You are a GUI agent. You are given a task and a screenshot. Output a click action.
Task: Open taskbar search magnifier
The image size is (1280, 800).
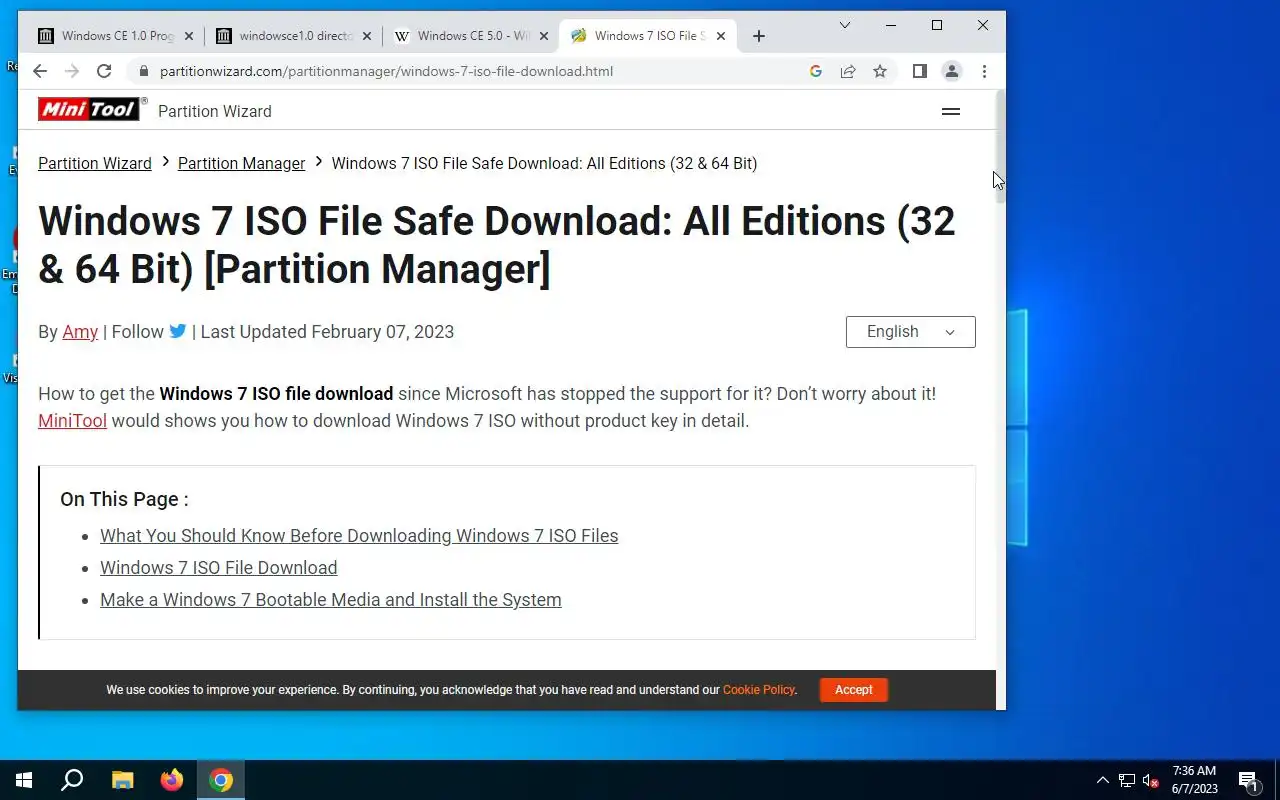click(x=72, y=780)
